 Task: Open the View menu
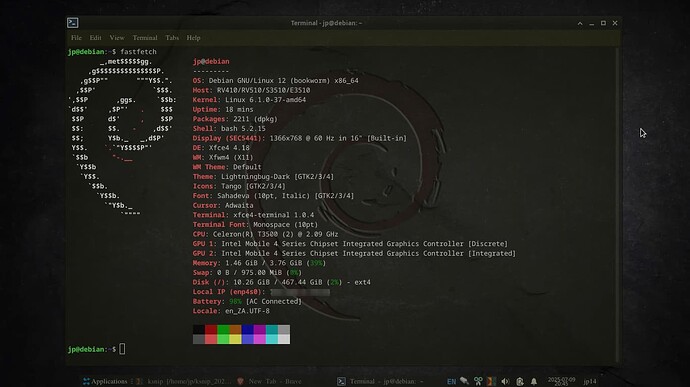[x=117, y=38]
